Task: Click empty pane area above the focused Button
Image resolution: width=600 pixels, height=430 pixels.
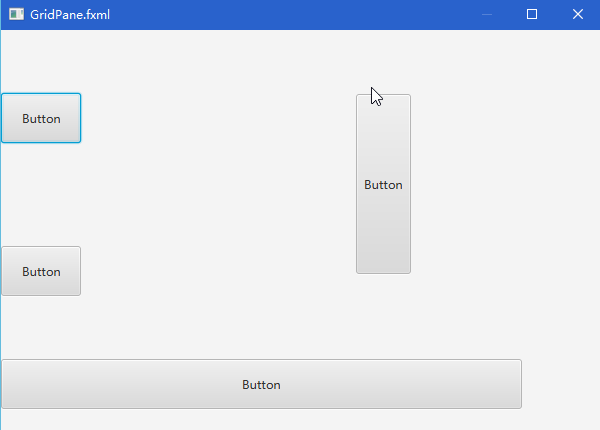Action: [41, 61]
